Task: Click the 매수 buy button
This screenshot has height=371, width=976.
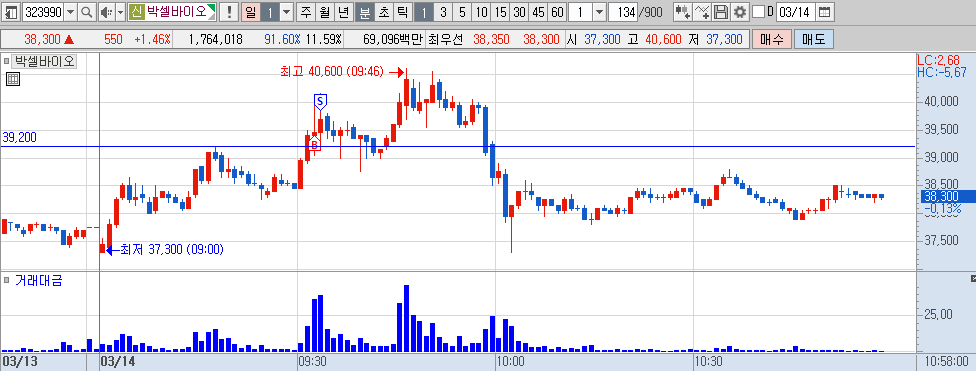Action: pyautogui.click(x=772, y=39)
